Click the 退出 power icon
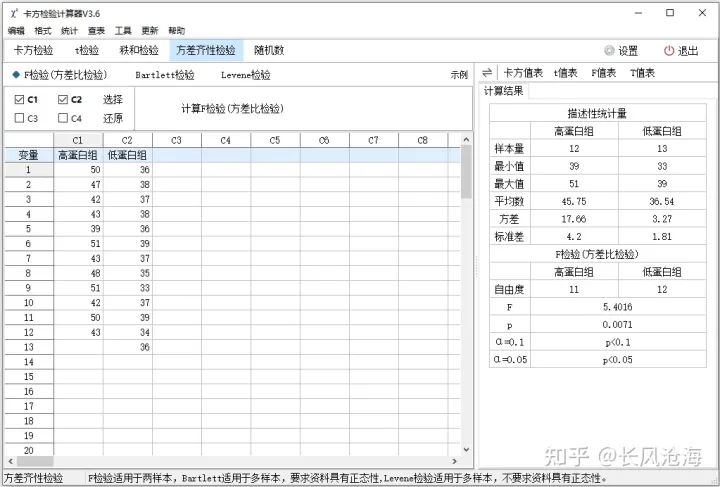The height and width of the screenshot is (487, 720). pos(669,50)
